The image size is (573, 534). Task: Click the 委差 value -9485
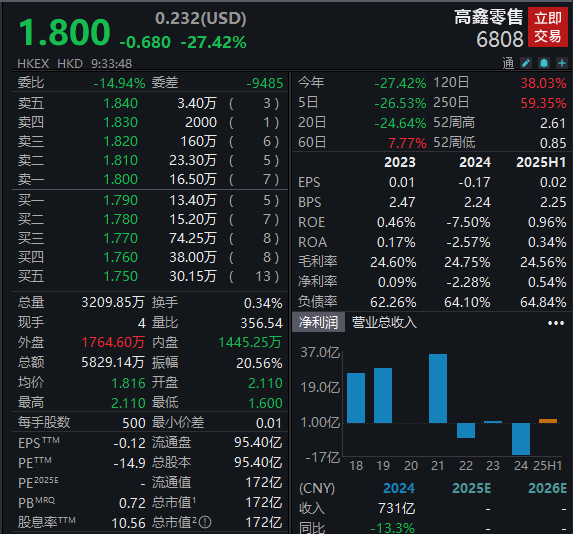pos(265,83)
